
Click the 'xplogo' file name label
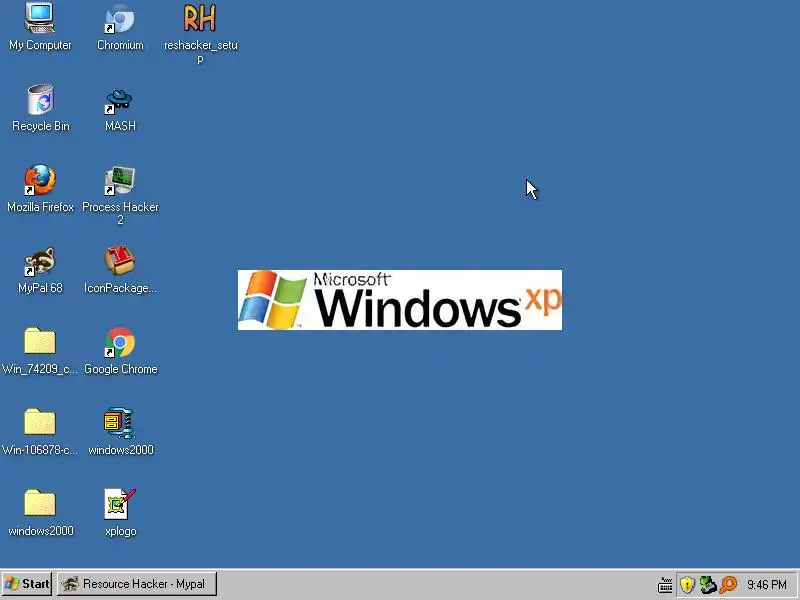point(120,531)
